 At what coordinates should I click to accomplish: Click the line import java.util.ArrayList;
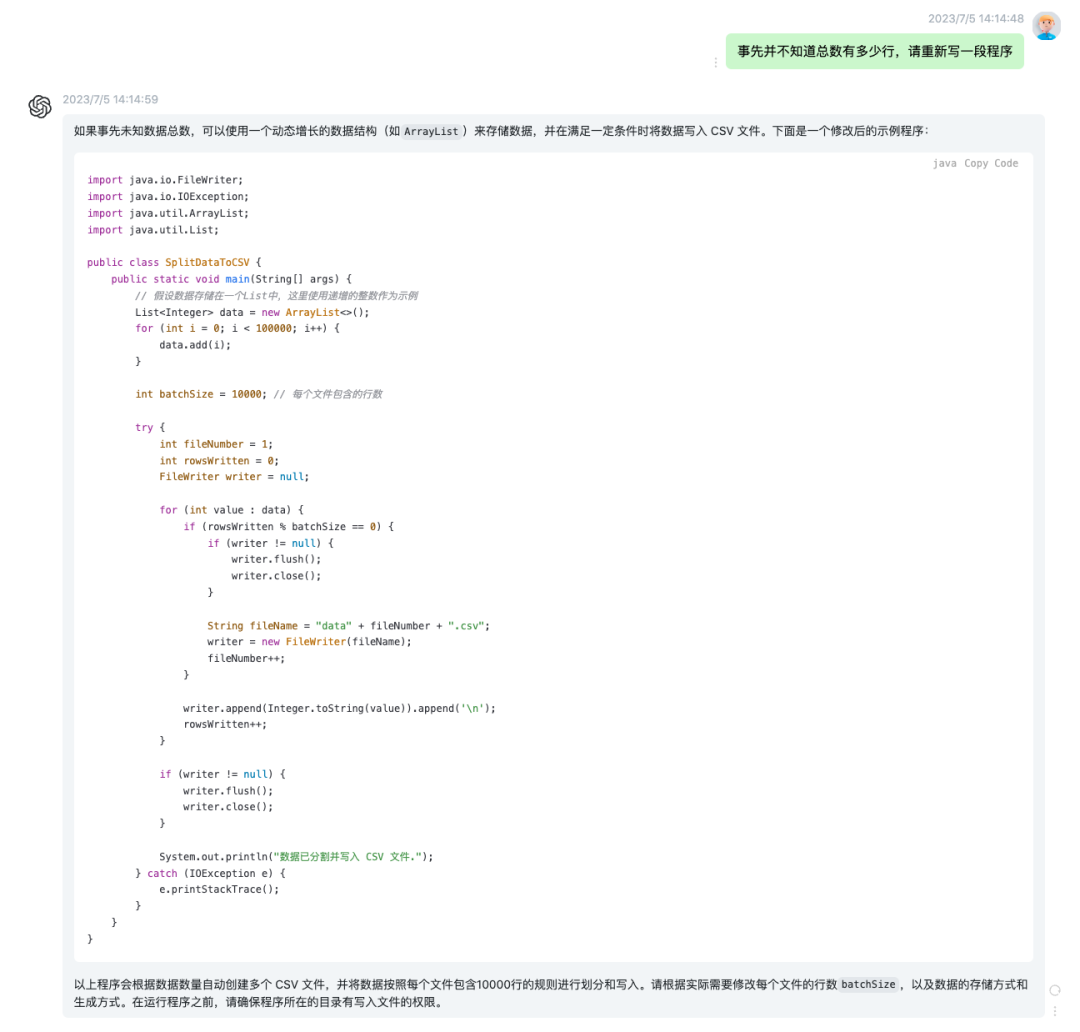(168, 213)
